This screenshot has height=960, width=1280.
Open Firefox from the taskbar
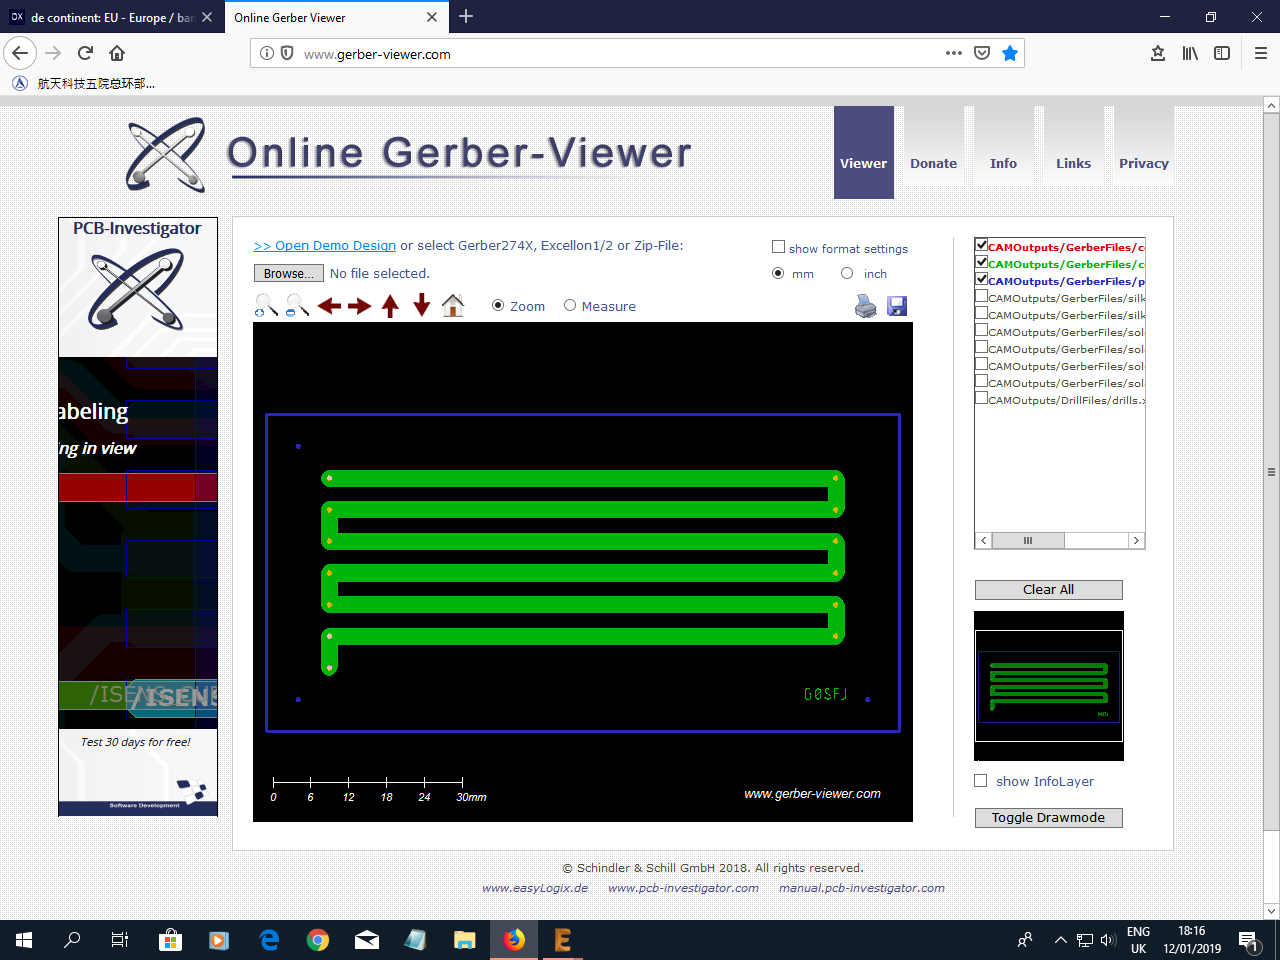coord(514,940)
